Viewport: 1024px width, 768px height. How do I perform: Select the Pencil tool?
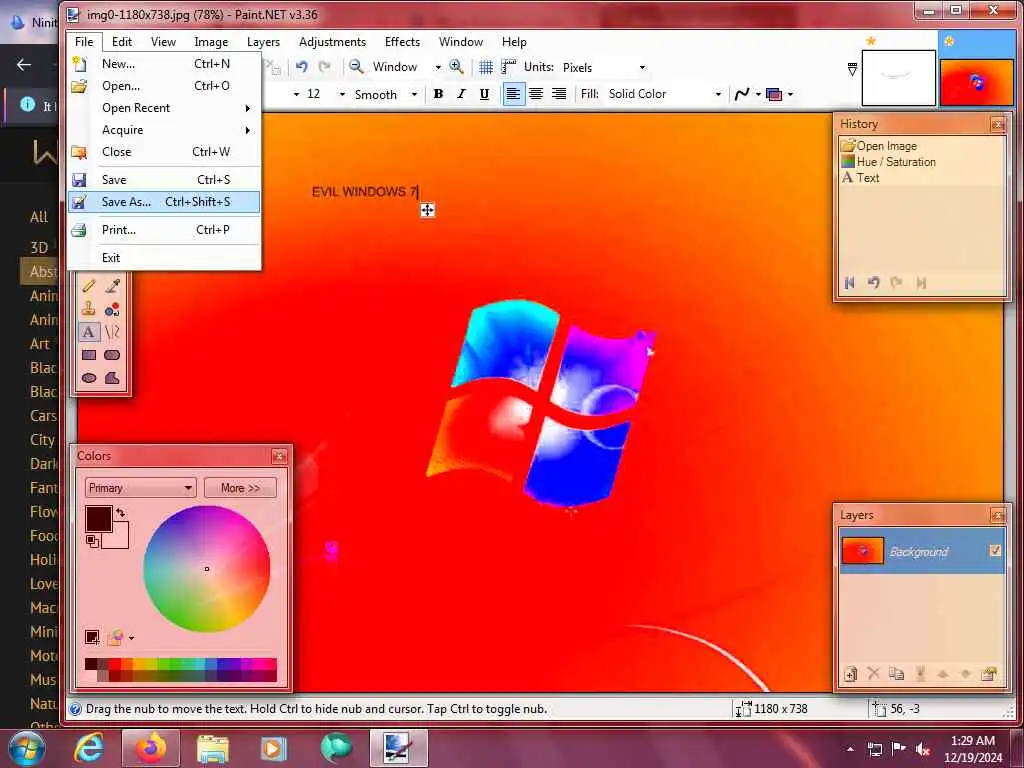[89, 286]
